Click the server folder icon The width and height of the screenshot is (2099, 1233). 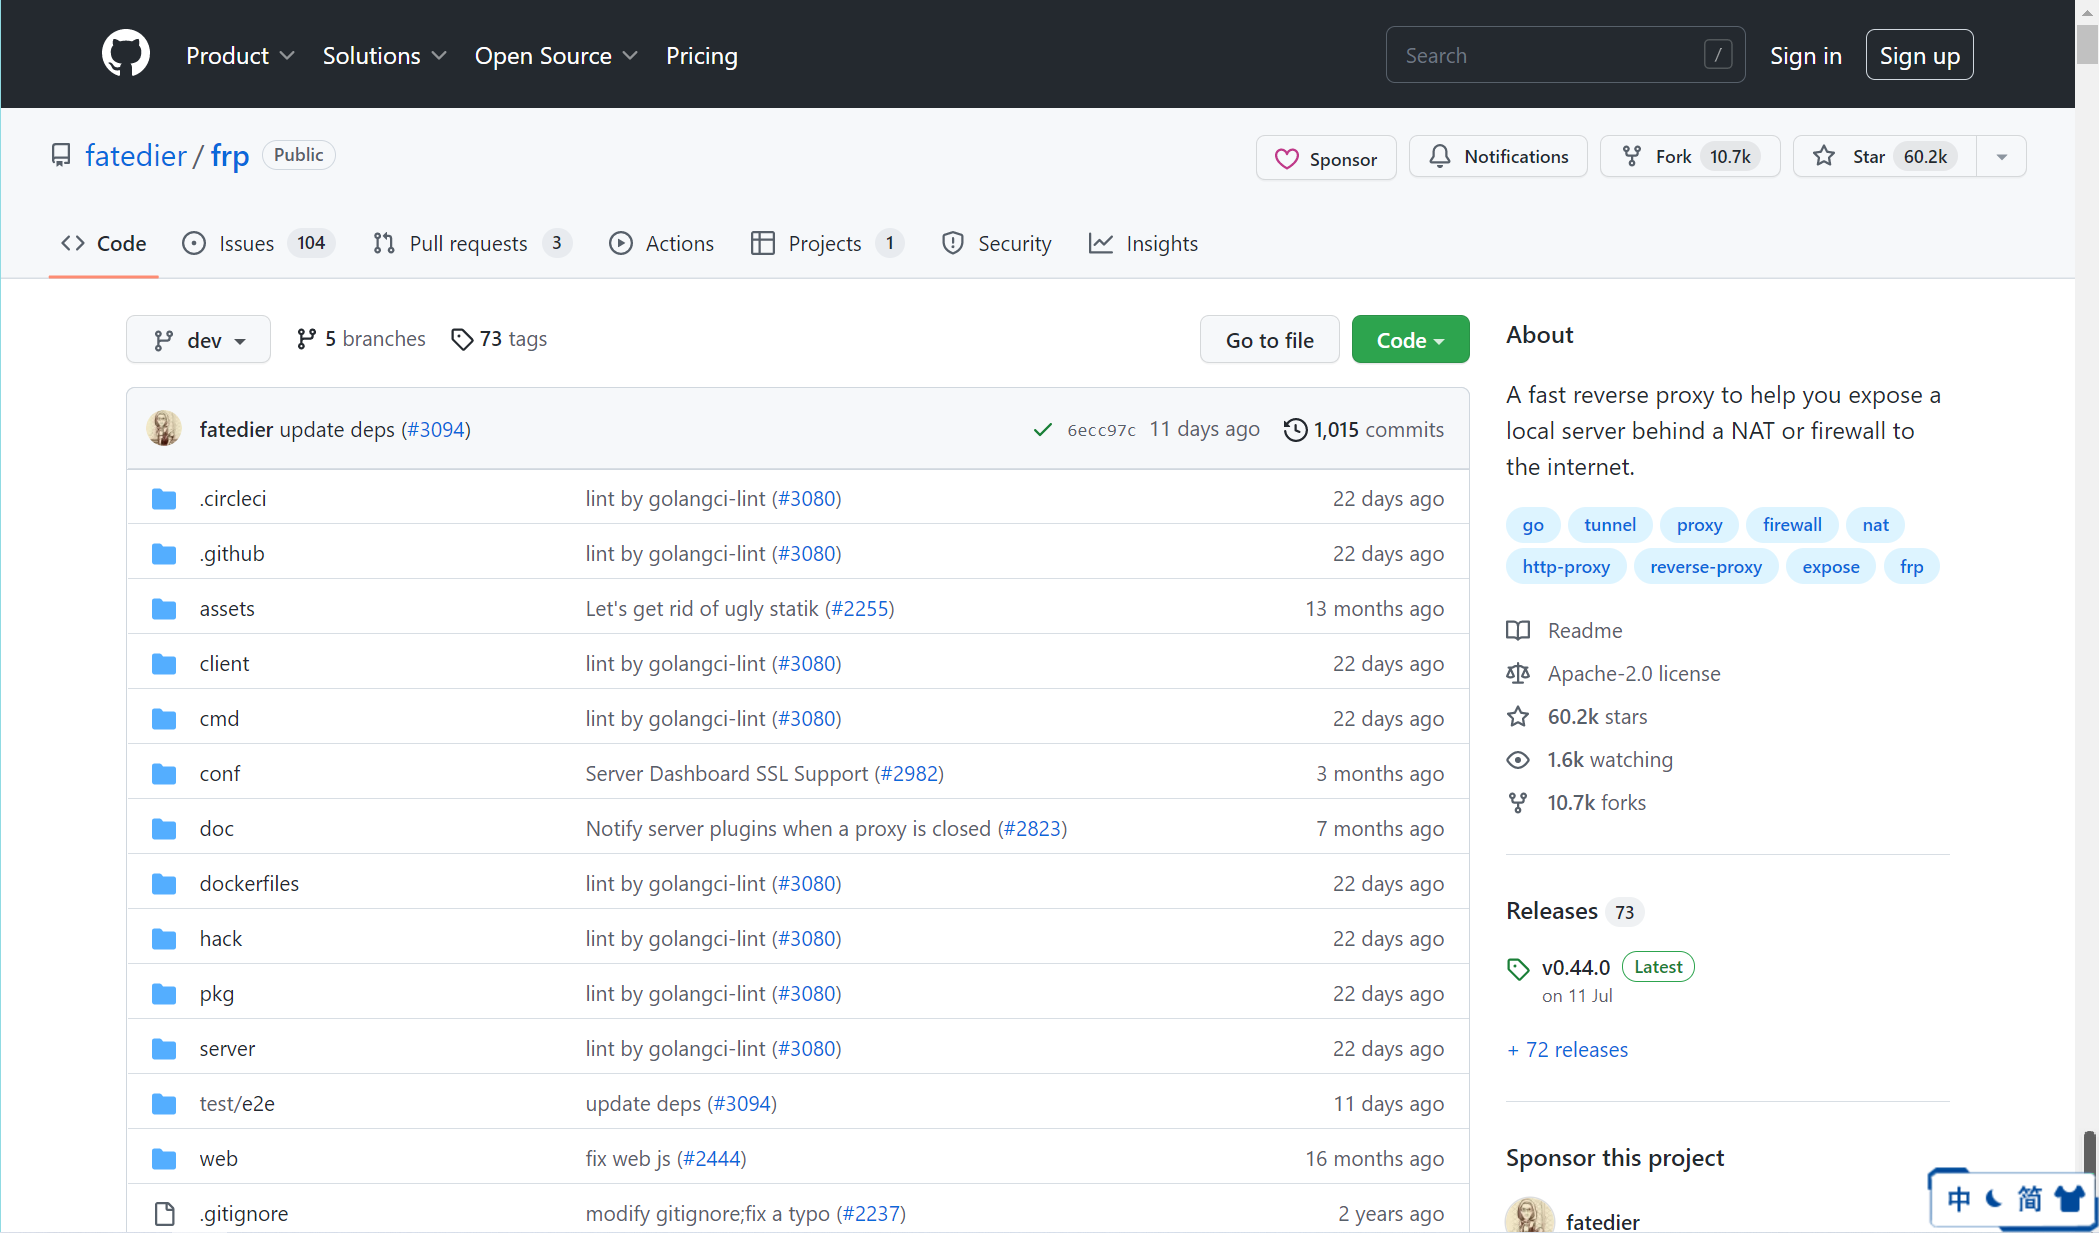[x=164, y=1048]
